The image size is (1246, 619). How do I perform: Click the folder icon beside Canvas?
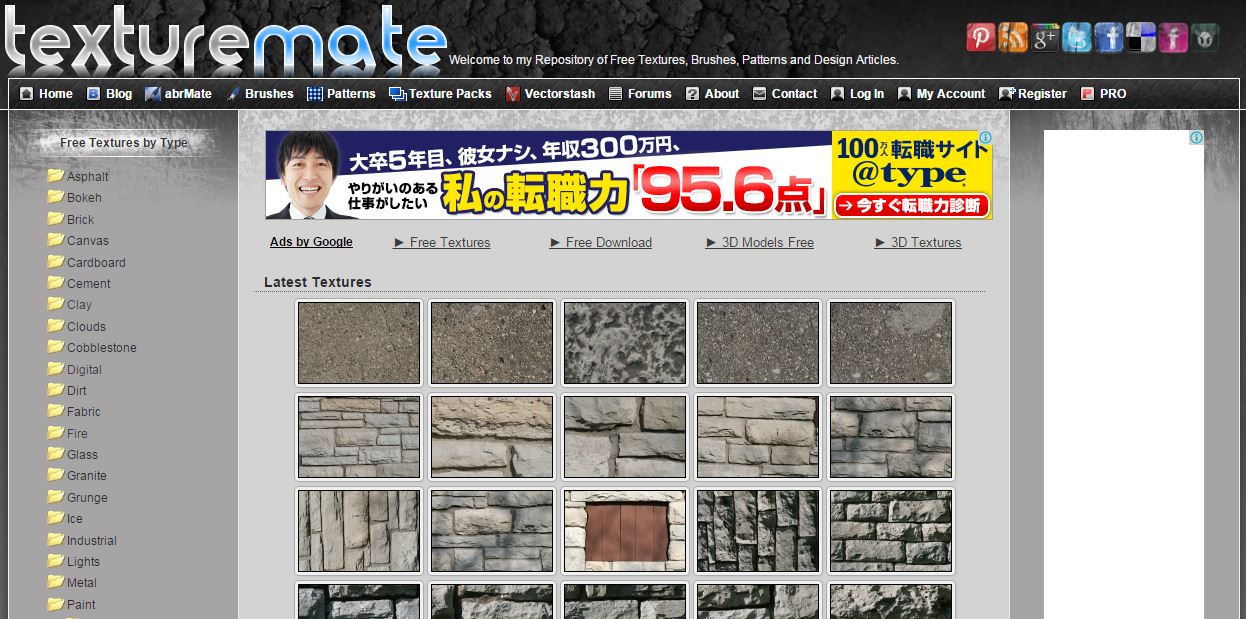pyautogui.click(x=55, y=240)
